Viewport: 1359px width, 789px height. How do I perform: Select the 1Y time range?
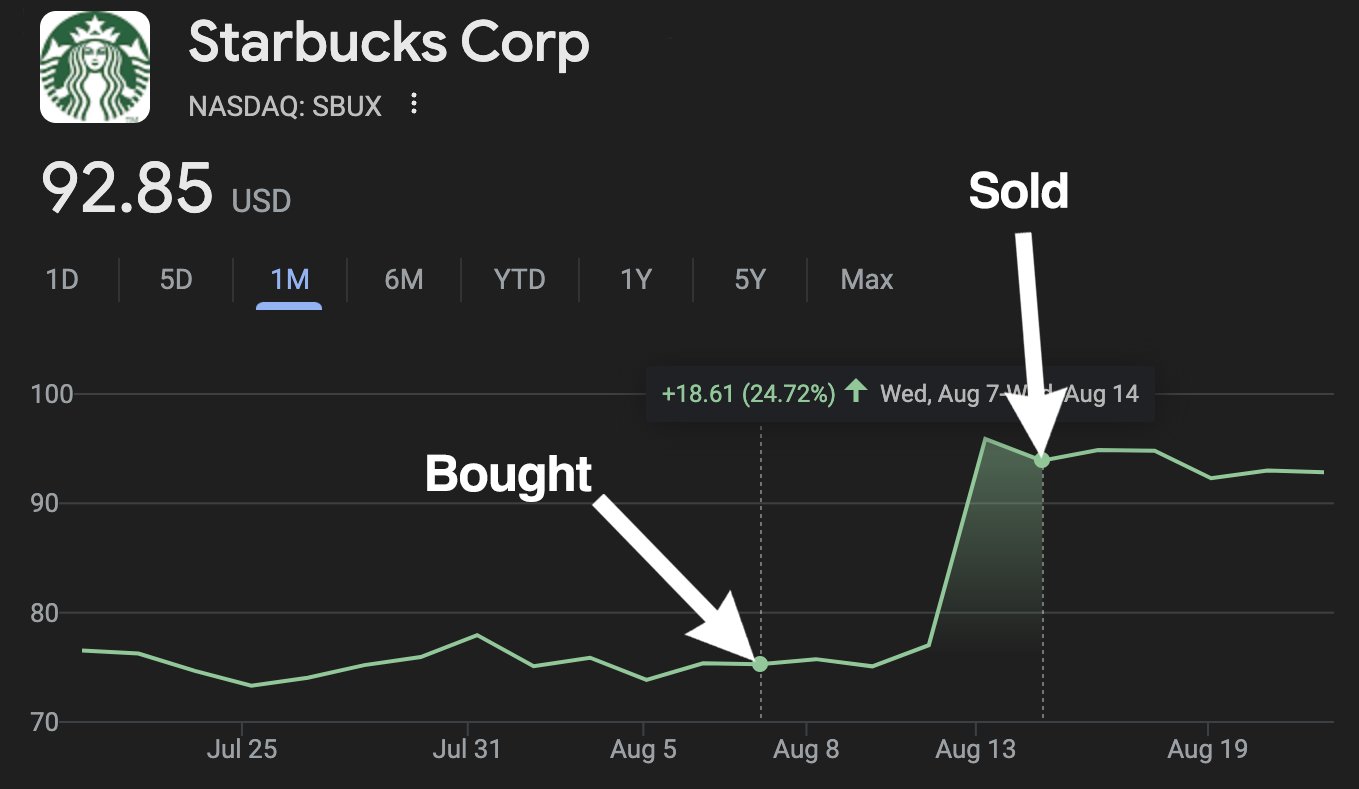click(x=636, y=280)
